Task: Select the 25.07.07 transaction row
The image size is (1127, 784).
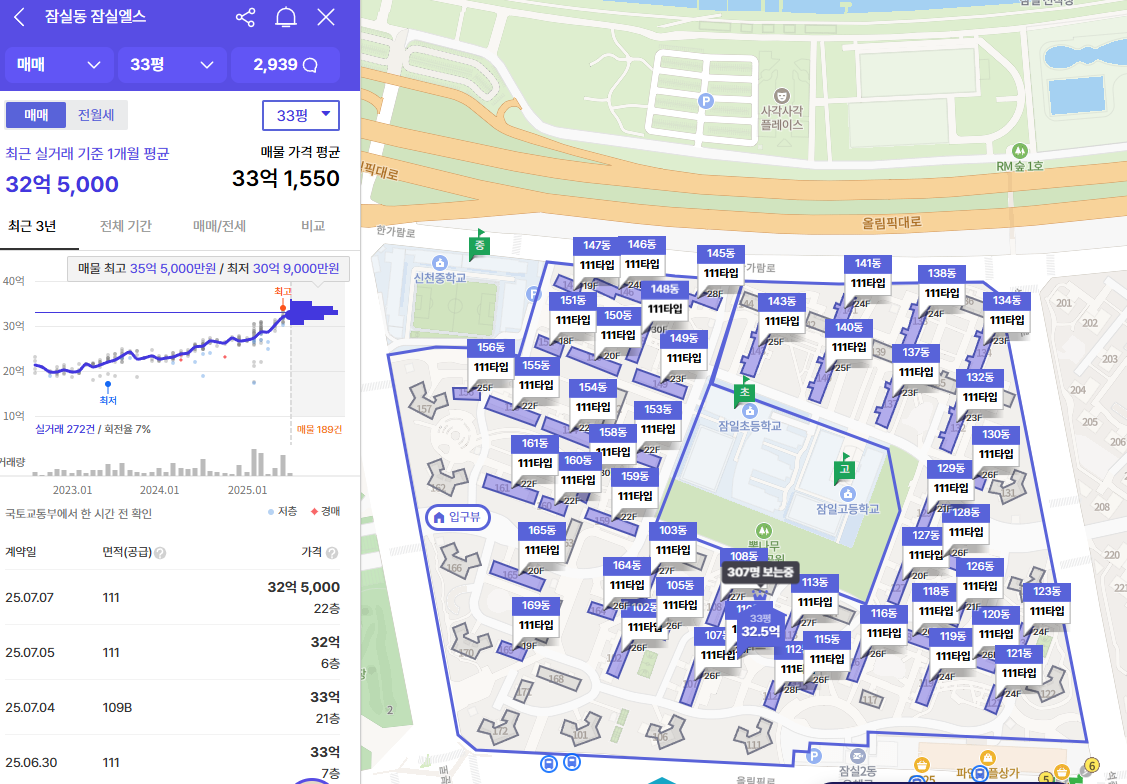Action: (172, 597)
